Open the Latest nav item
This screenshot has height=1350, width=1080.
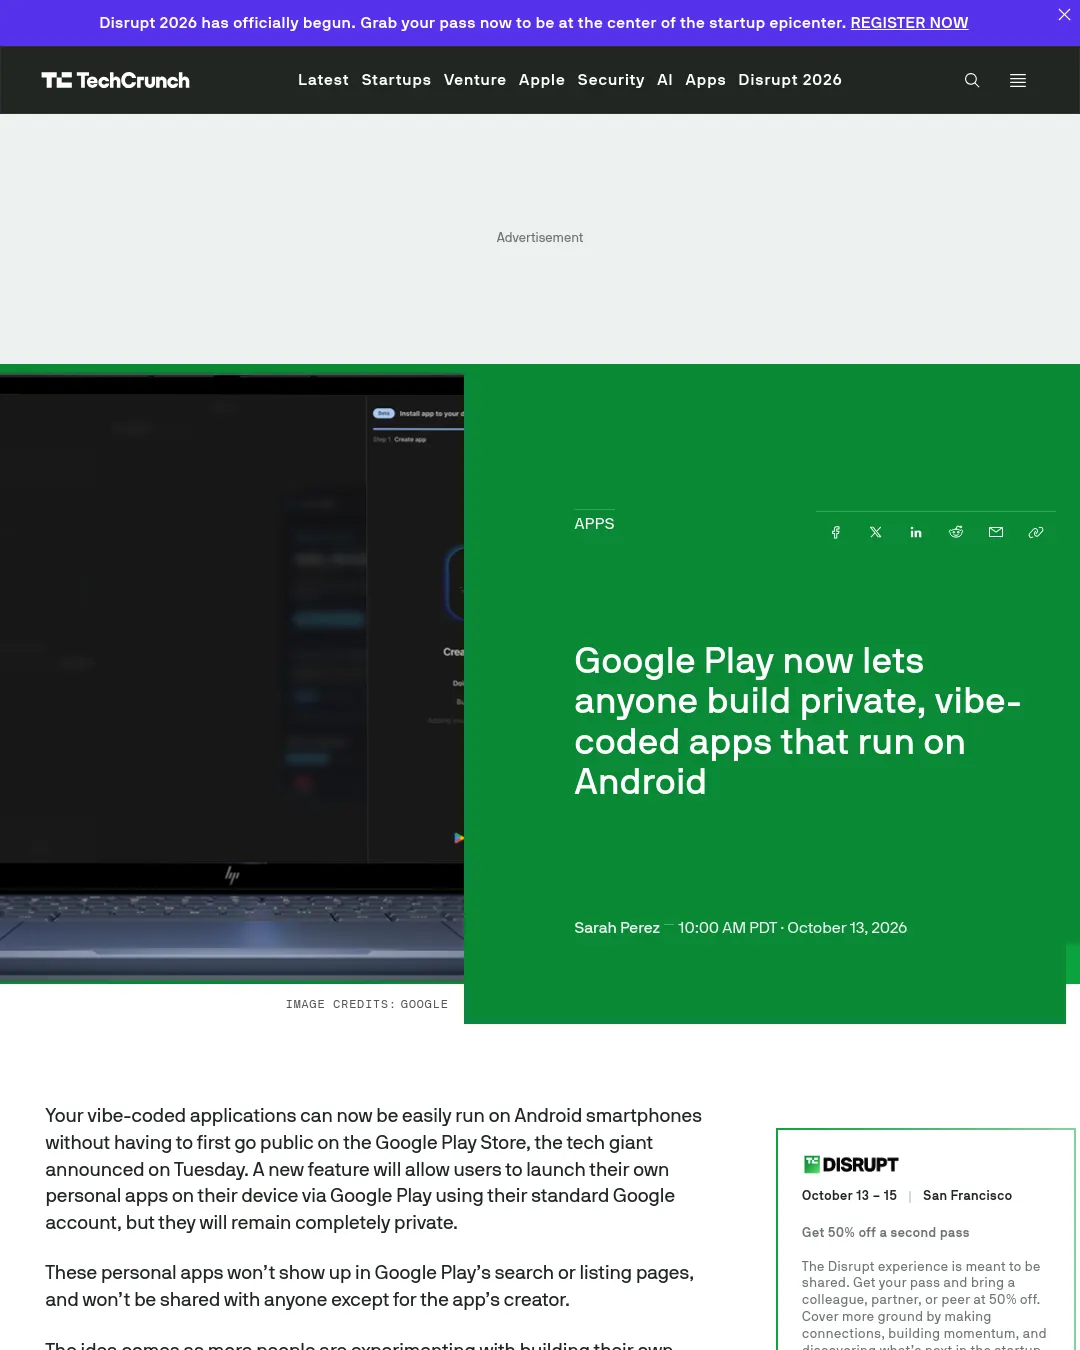click(x=323, y=80)
